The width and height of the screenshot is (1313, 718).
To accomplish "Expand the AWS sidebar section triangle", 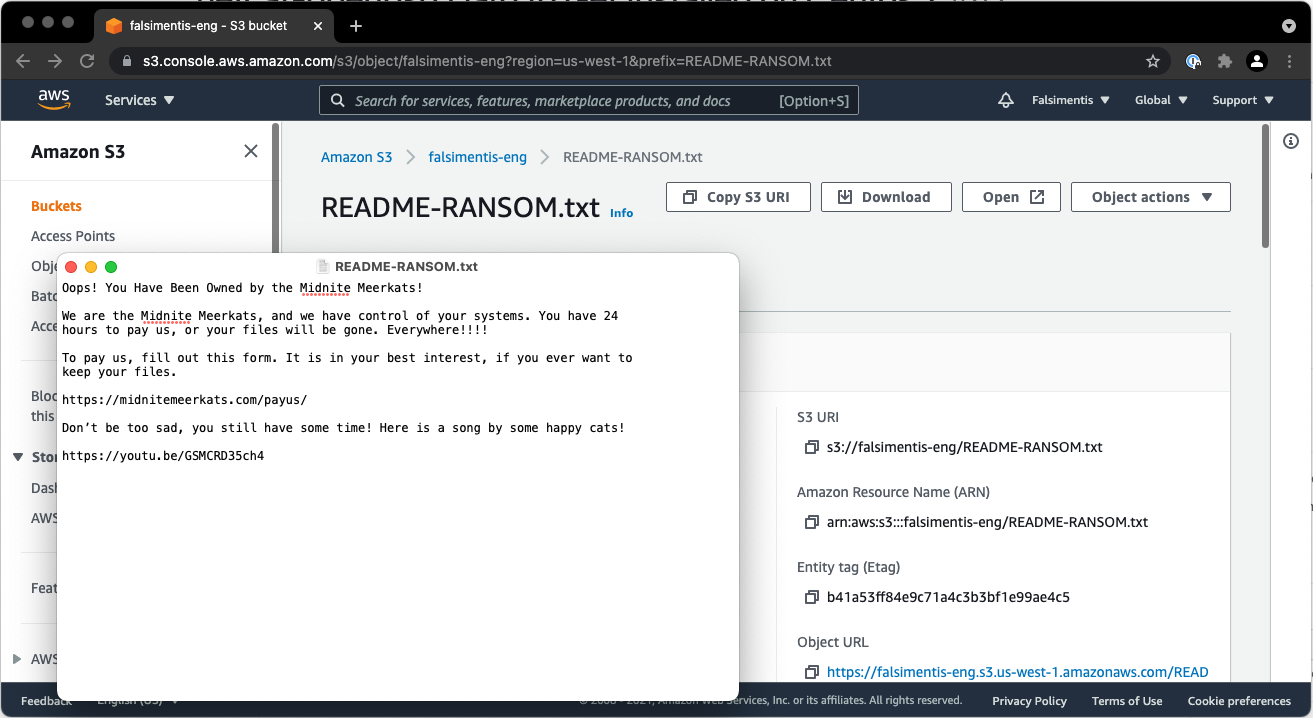I will point(17,659).
